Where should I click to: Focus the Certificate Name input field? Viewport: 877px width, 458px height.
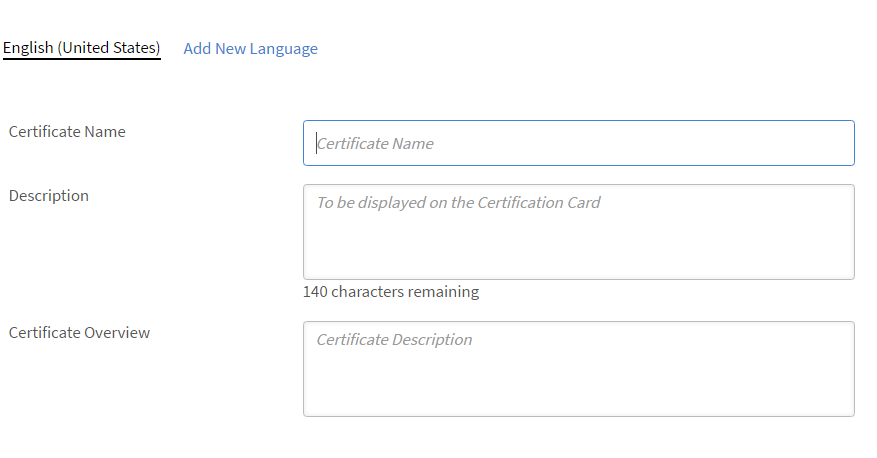pyautogui.click(x=579, y=143)
